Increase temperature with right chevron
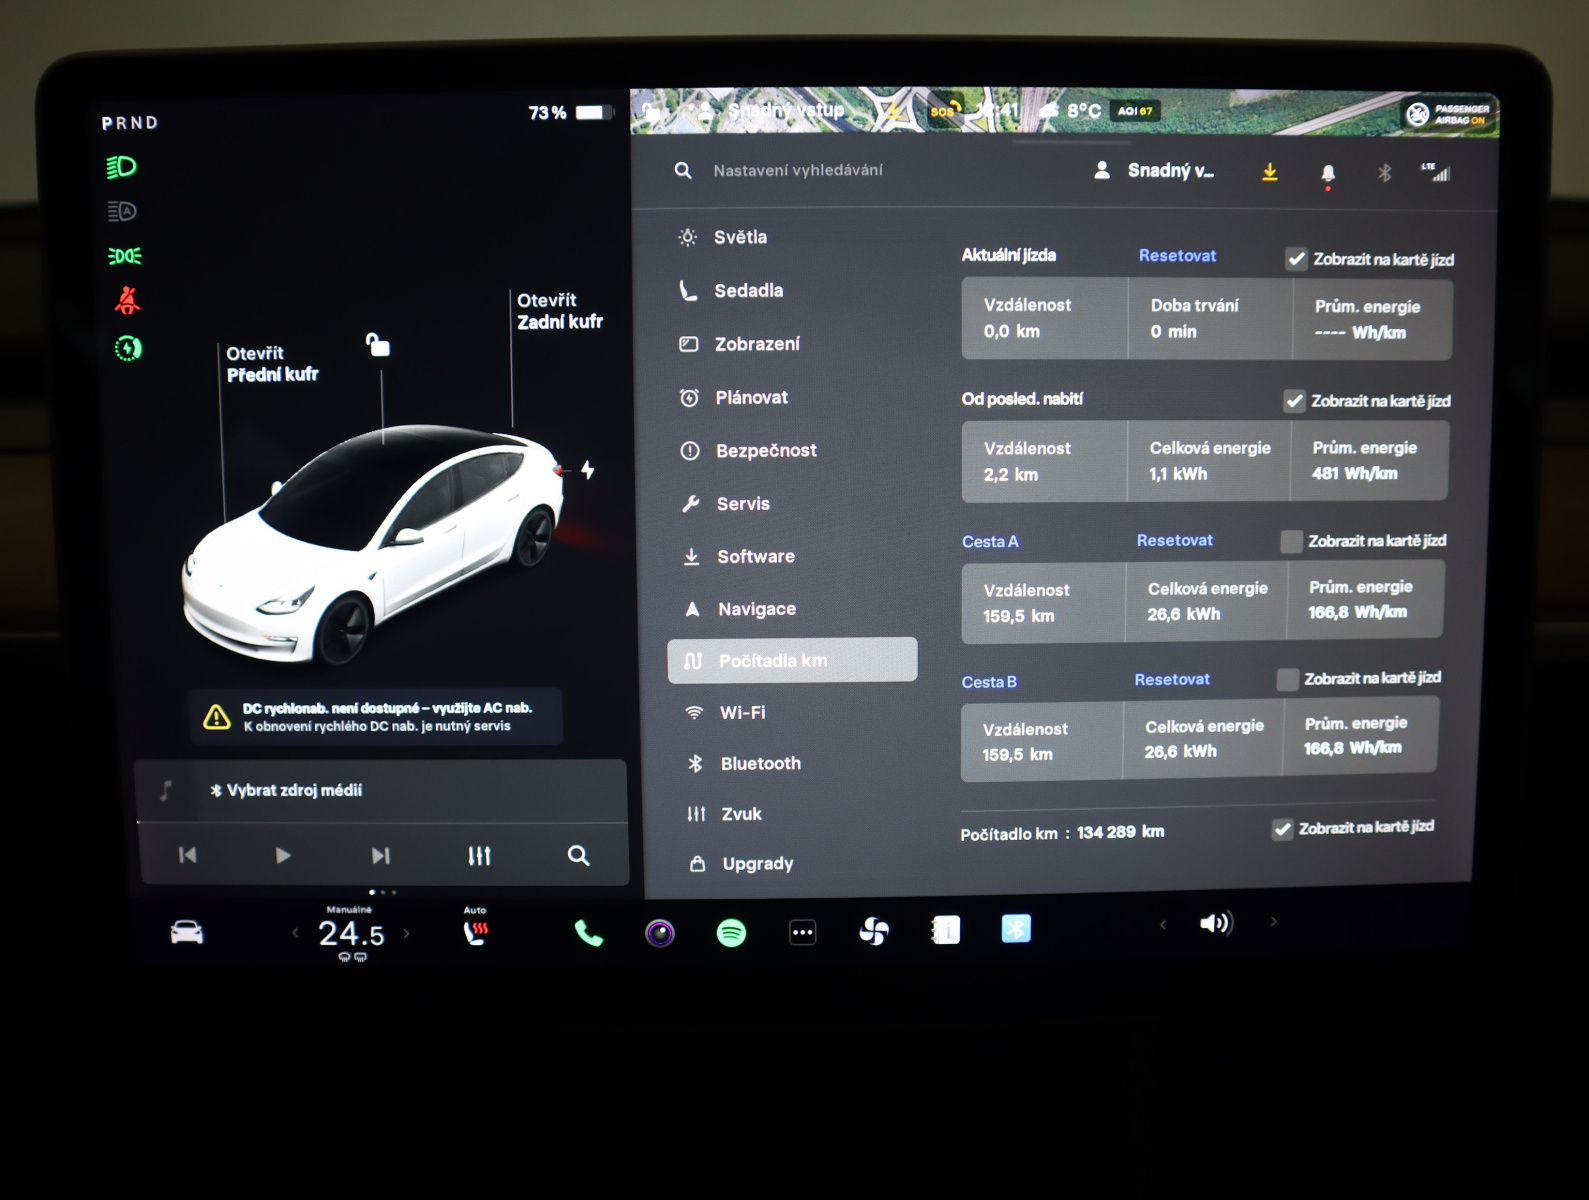The height and width of the screenshot is (1200, 1589). pyautogui.click(x=406, y=933)
